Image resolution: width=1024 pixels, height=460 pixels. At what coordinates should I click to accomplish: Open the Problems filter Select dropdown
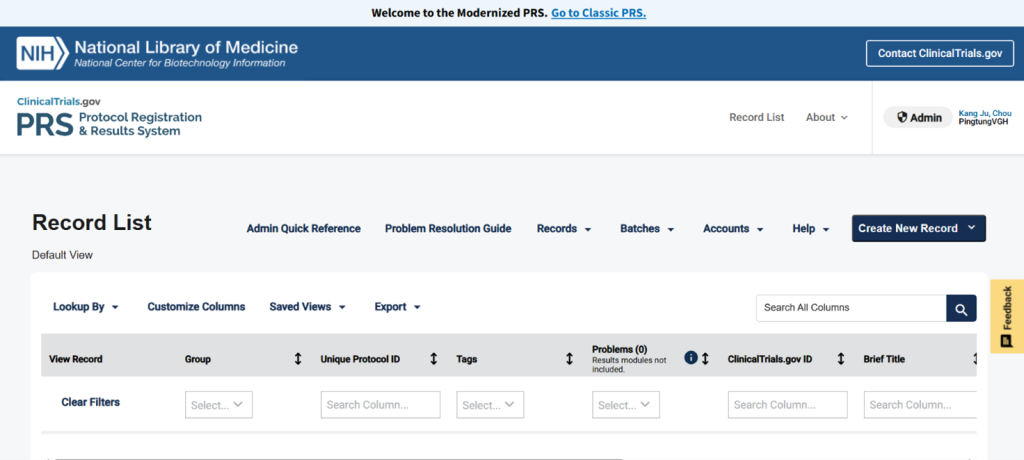pos(626,405)
